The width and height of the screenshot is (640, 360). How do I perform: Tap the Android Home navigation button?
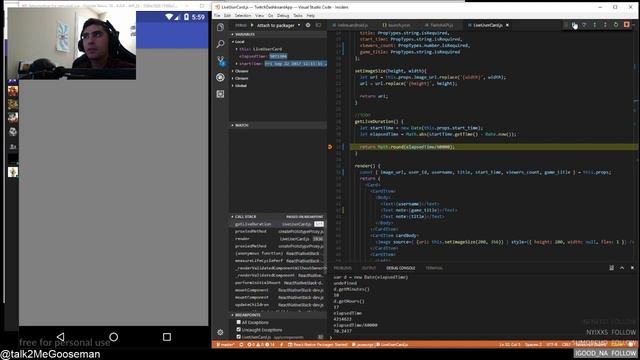click(113, 337)
